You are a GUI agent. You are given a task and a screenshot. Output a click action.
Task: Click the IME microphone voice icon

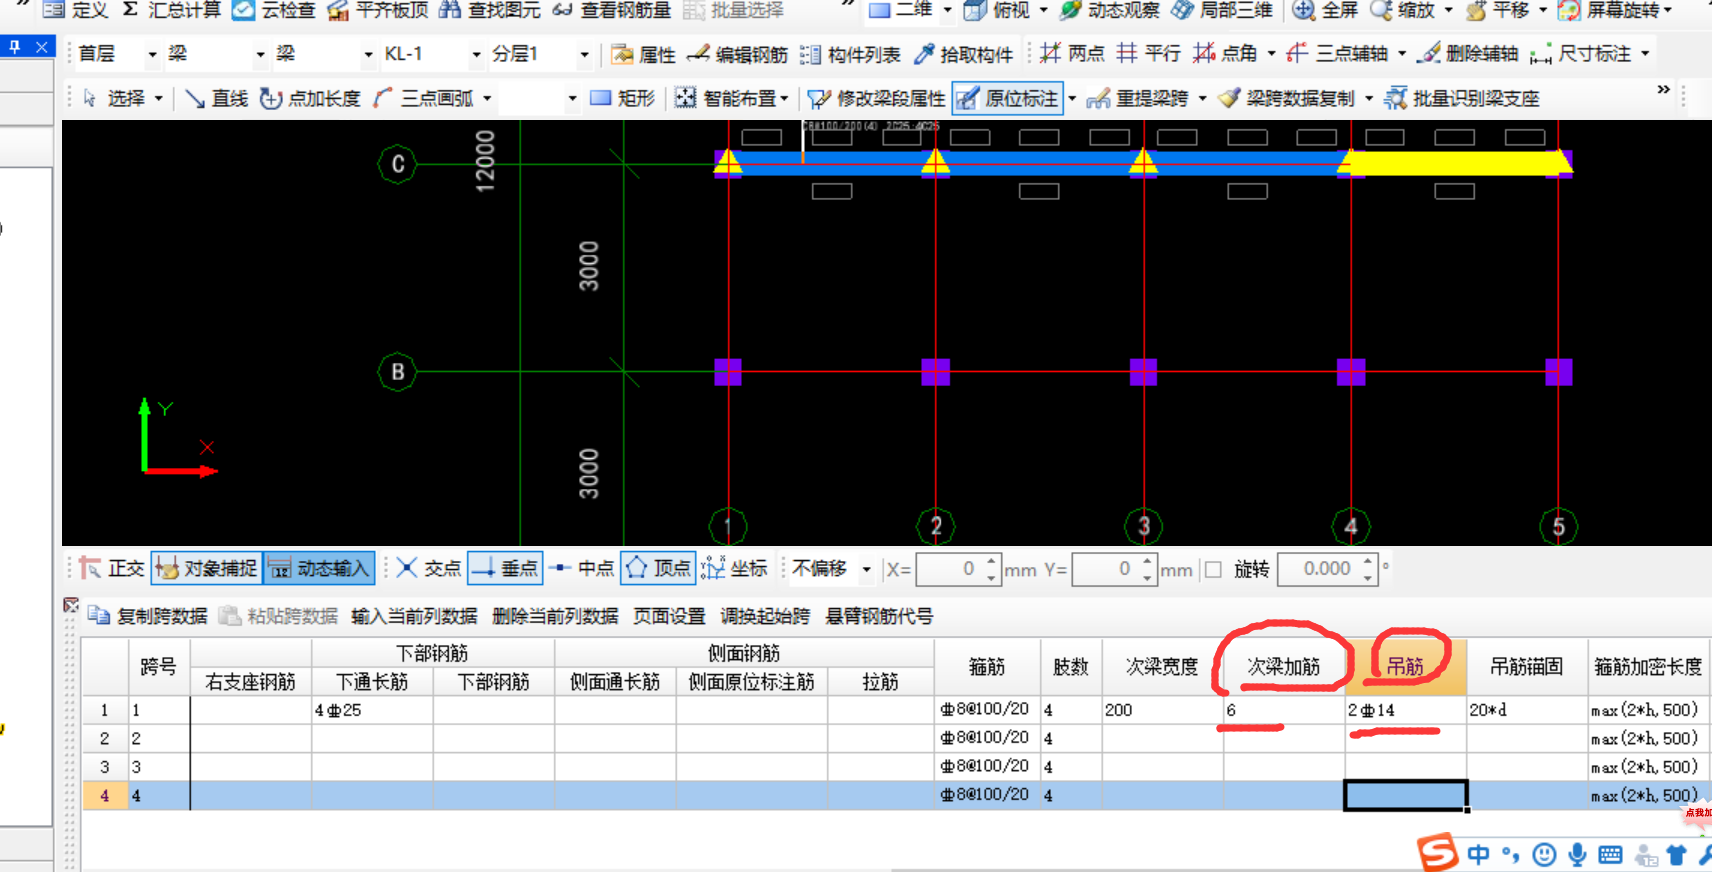click(x=1577, y=854)
